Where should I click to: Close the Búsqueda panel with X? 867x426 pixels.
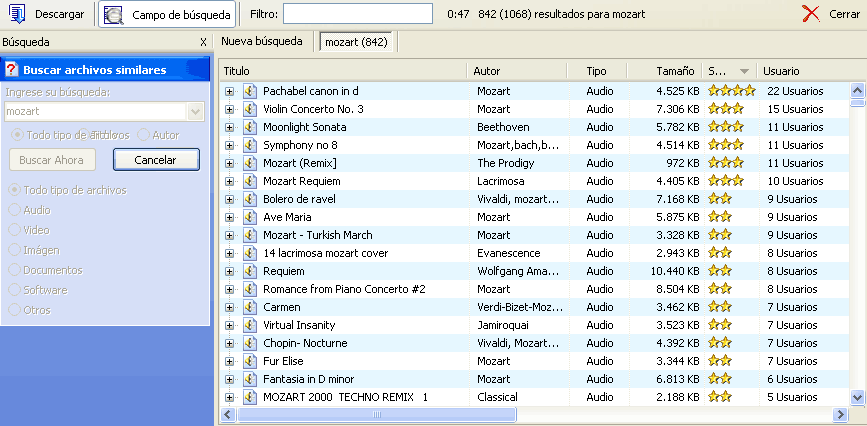point(203,43)
